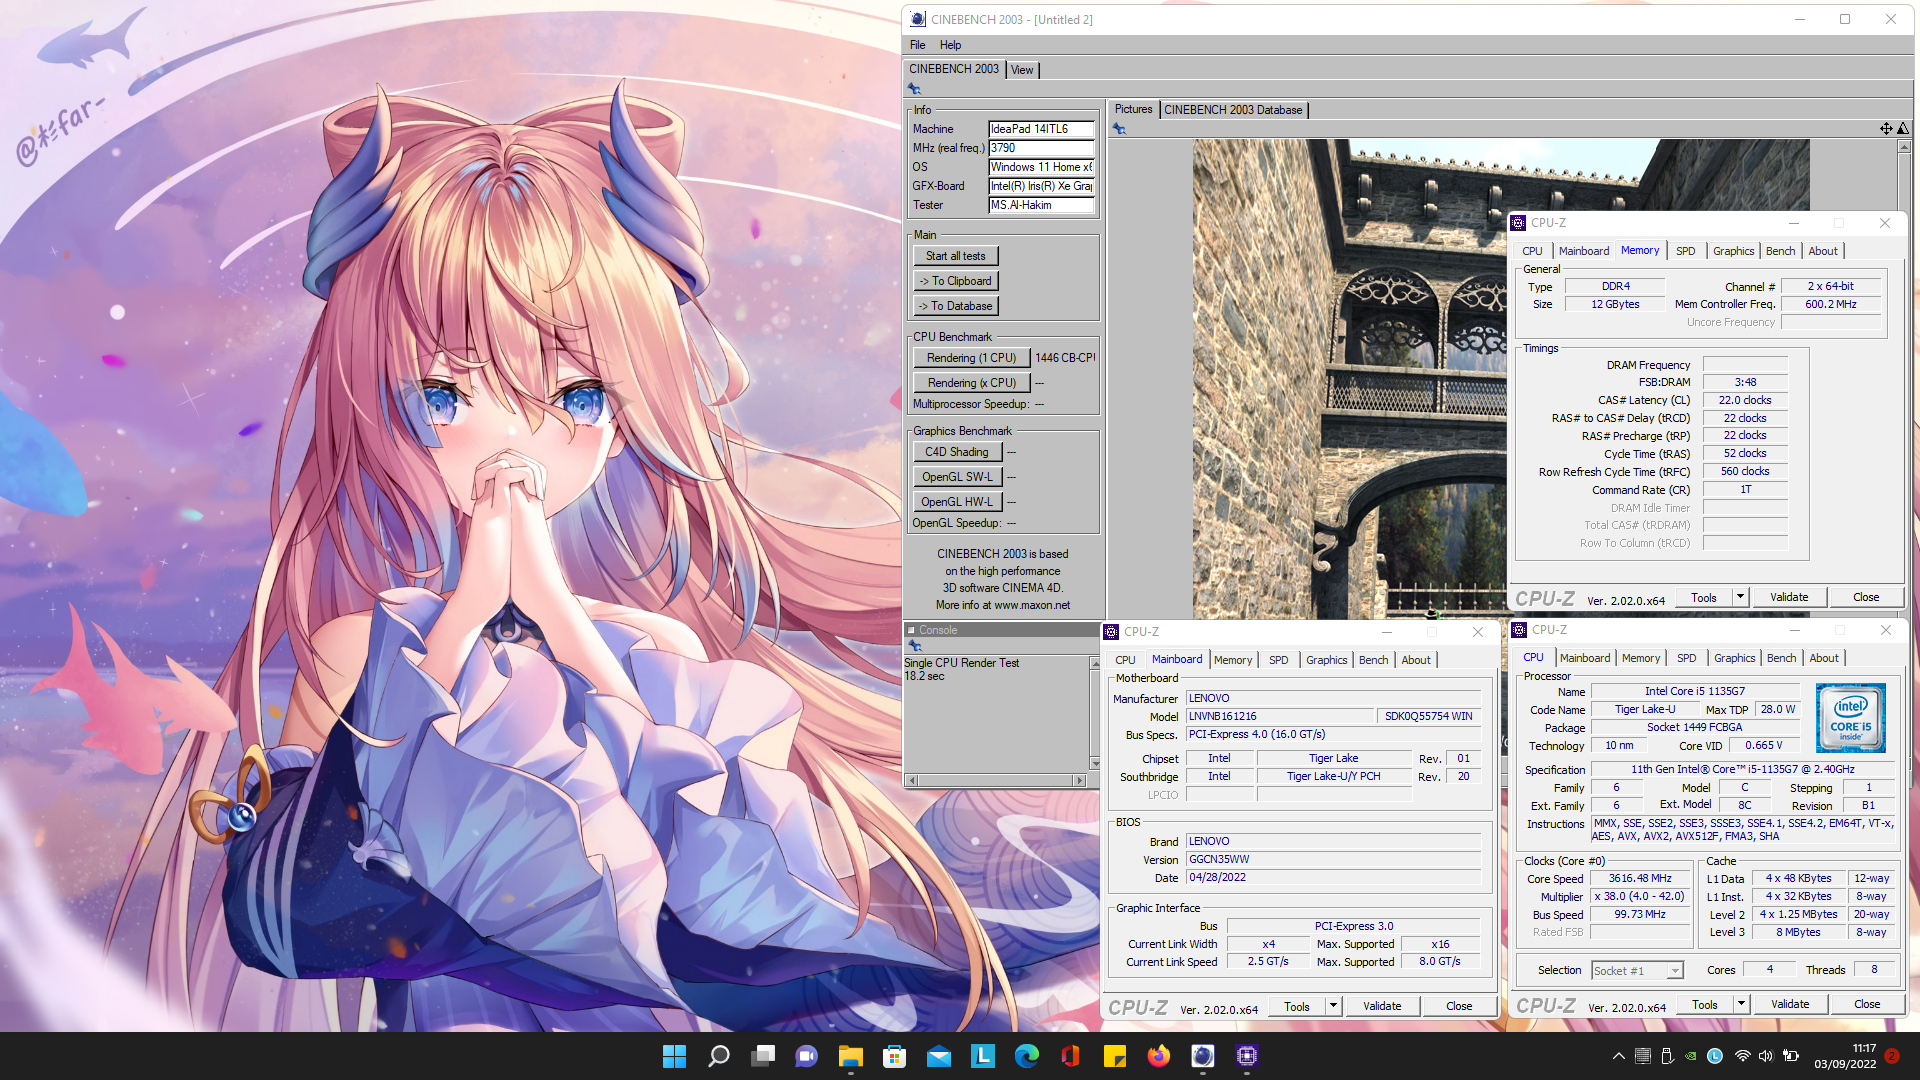
Task: Click Close button in the Mainboard CPU-Z window
Action: tap(1458, 1006)
